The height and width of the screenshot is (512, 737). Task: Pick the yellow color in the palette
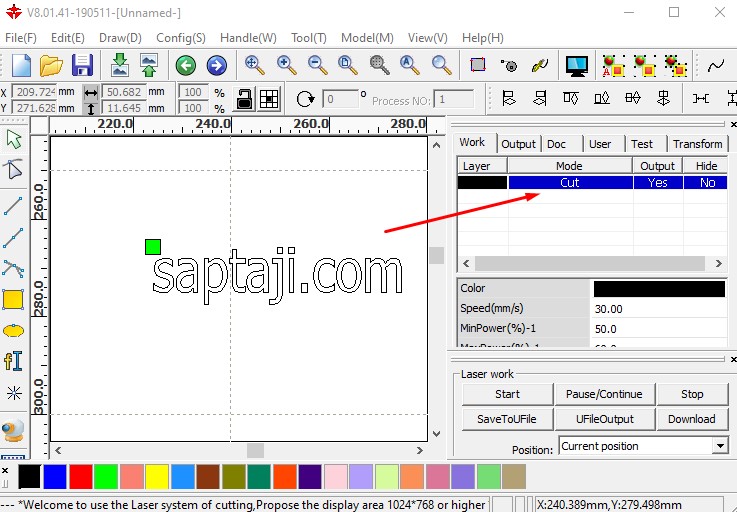157,477
